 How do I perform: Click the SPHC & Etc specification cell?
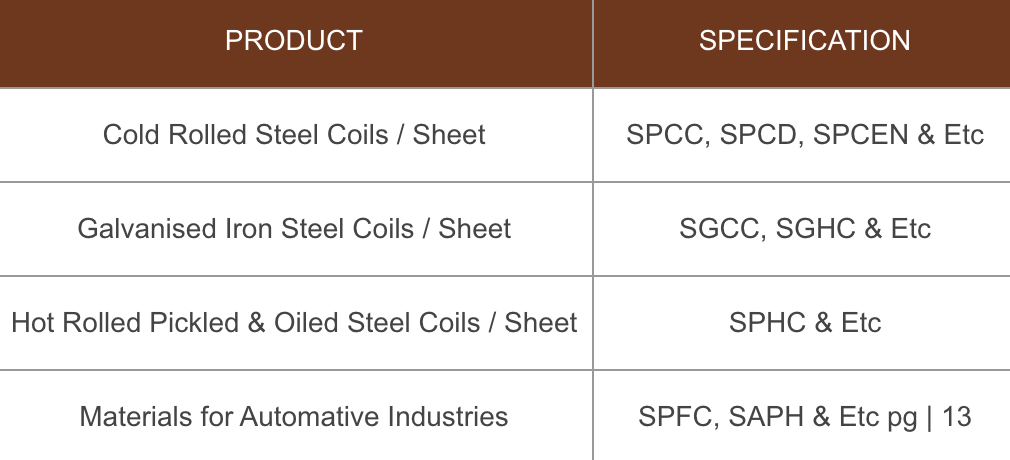pos(804,323)
